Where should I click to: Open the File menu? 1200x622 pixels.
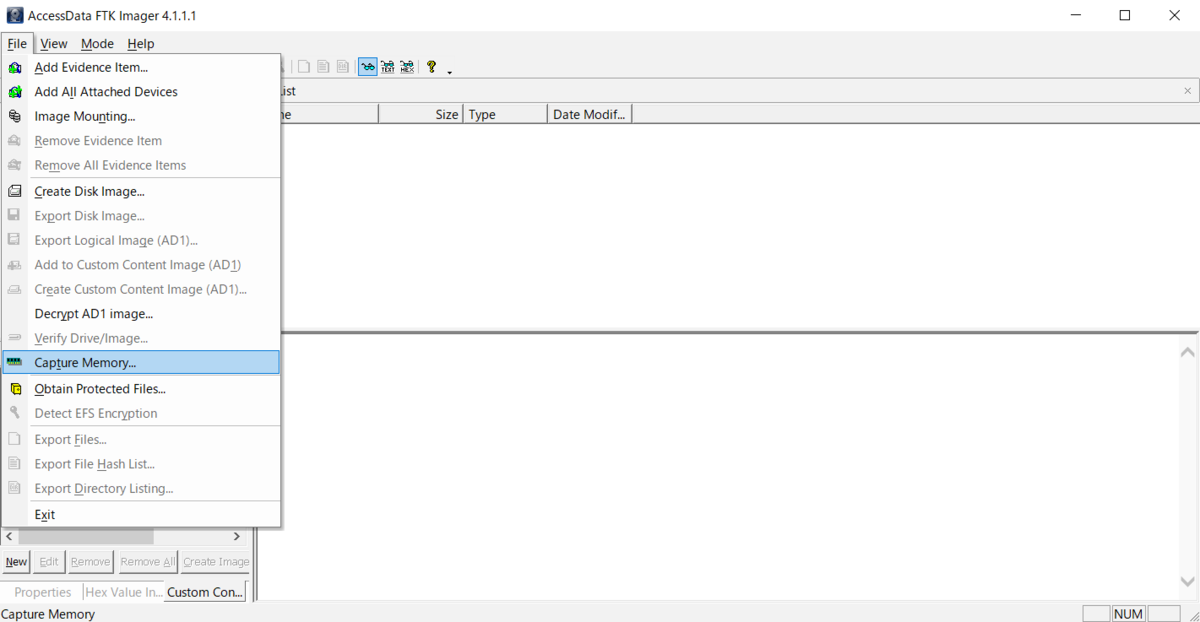pos(17,43)
